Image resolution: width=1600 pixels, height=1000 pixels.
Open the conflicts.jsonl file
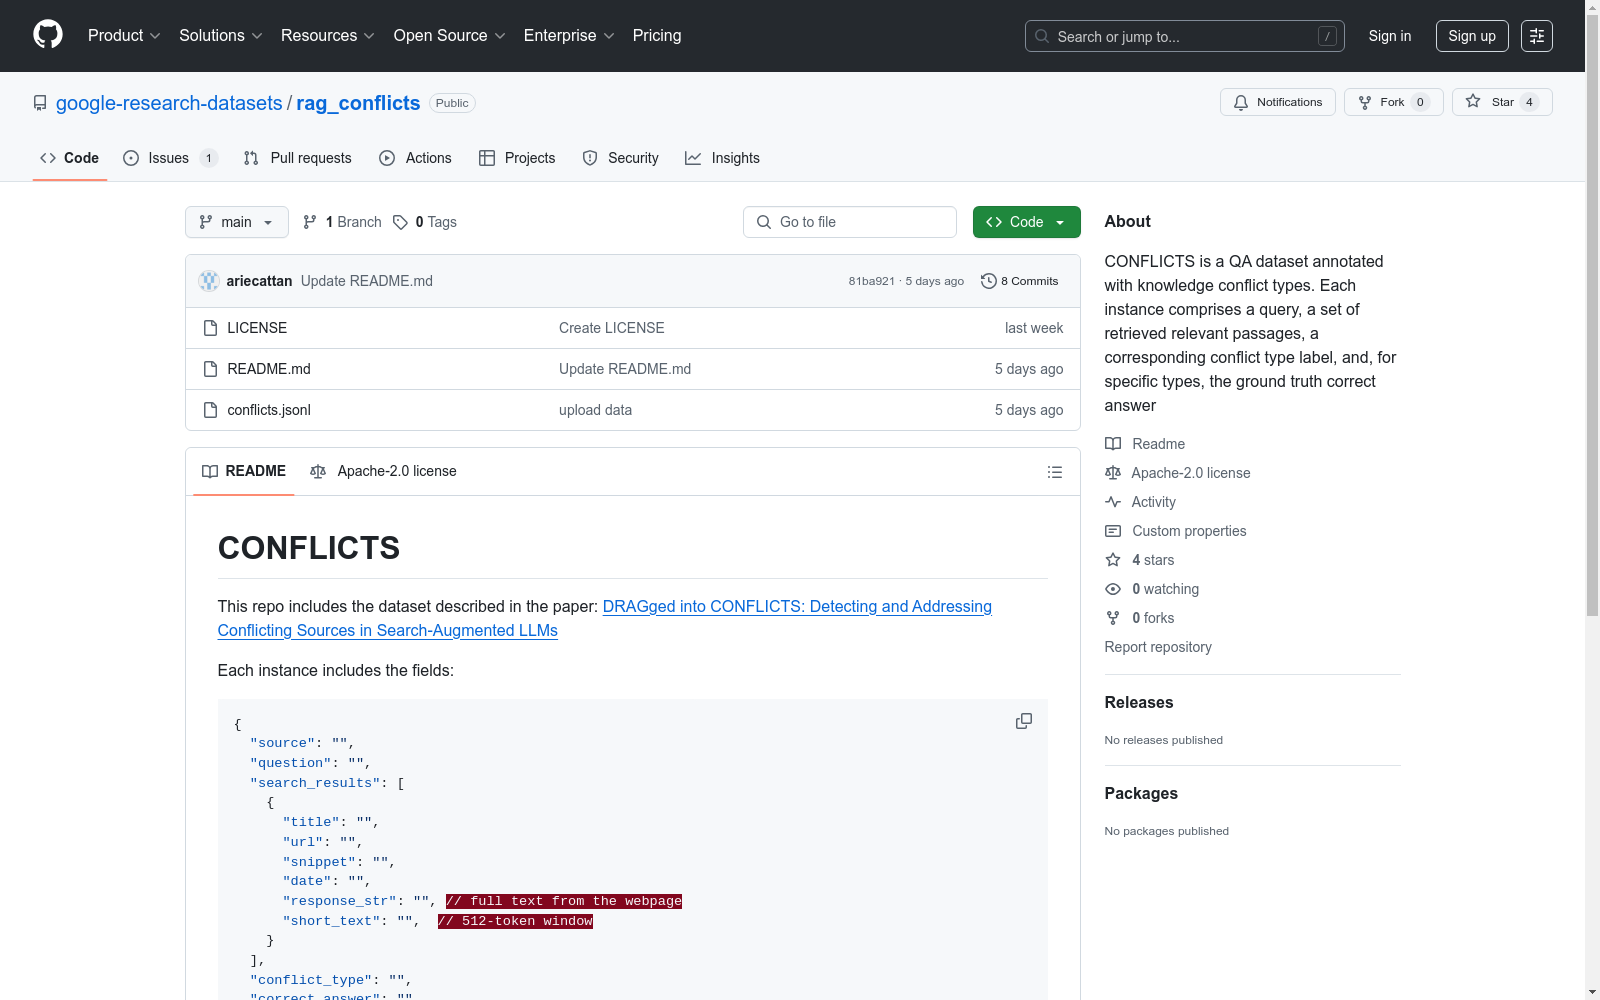coord(269,410)
